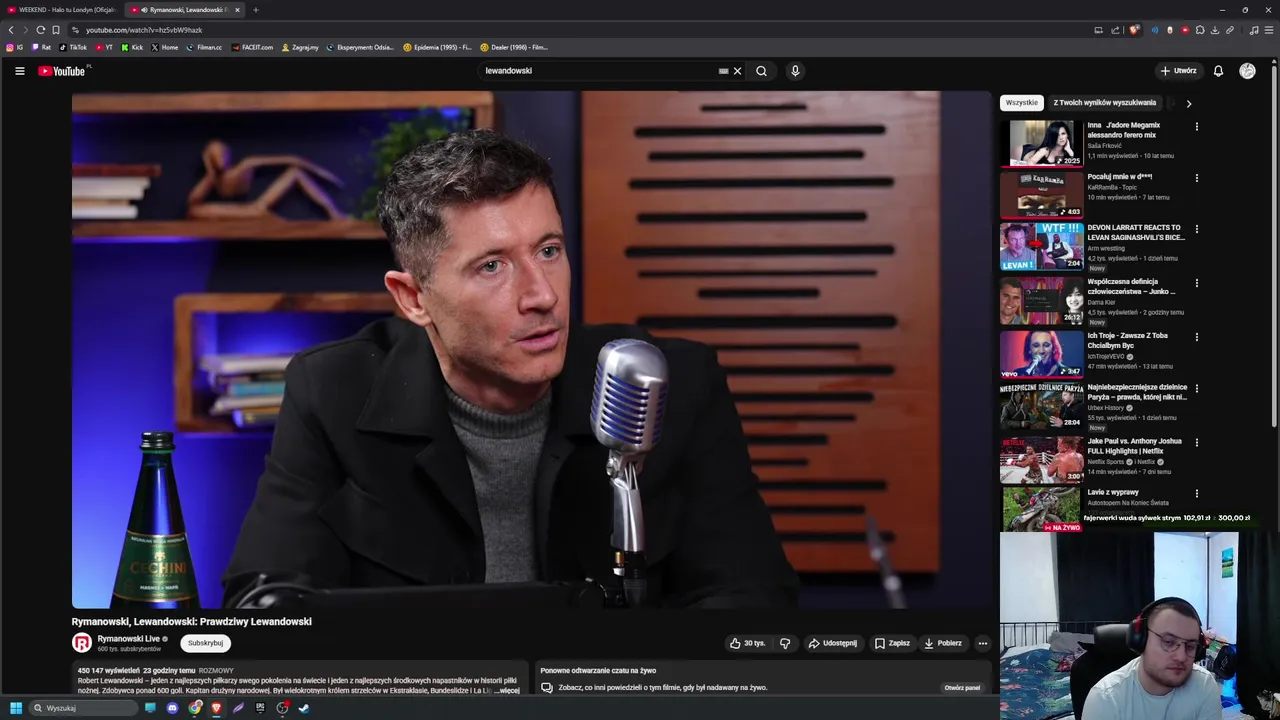The image size is (1280, 720).
Task: Open the browser main hamburger menu
Action: 1269,30
